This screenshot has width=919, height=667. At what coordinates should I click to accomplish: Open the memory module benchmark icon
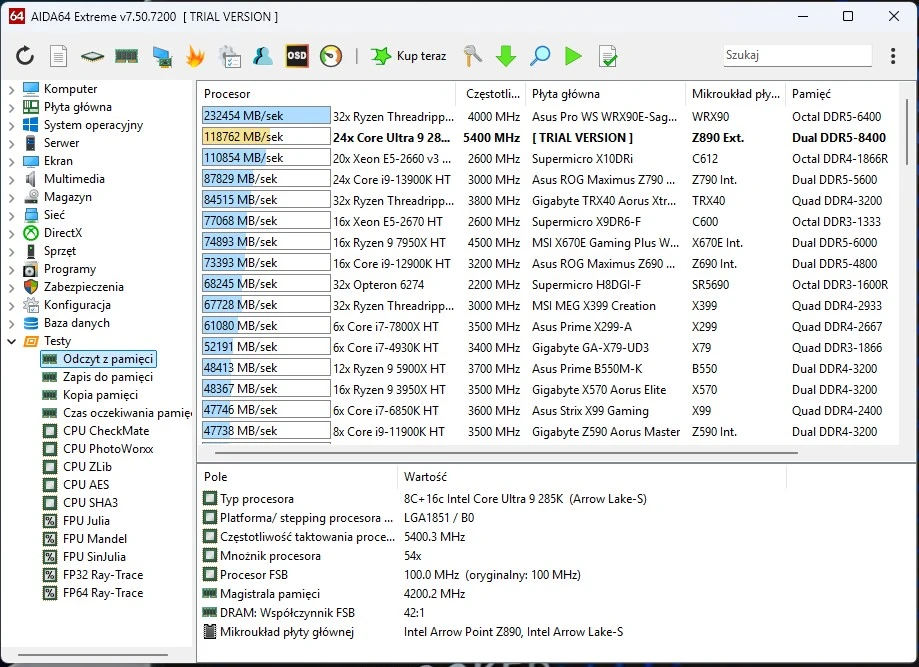[126, 56]
